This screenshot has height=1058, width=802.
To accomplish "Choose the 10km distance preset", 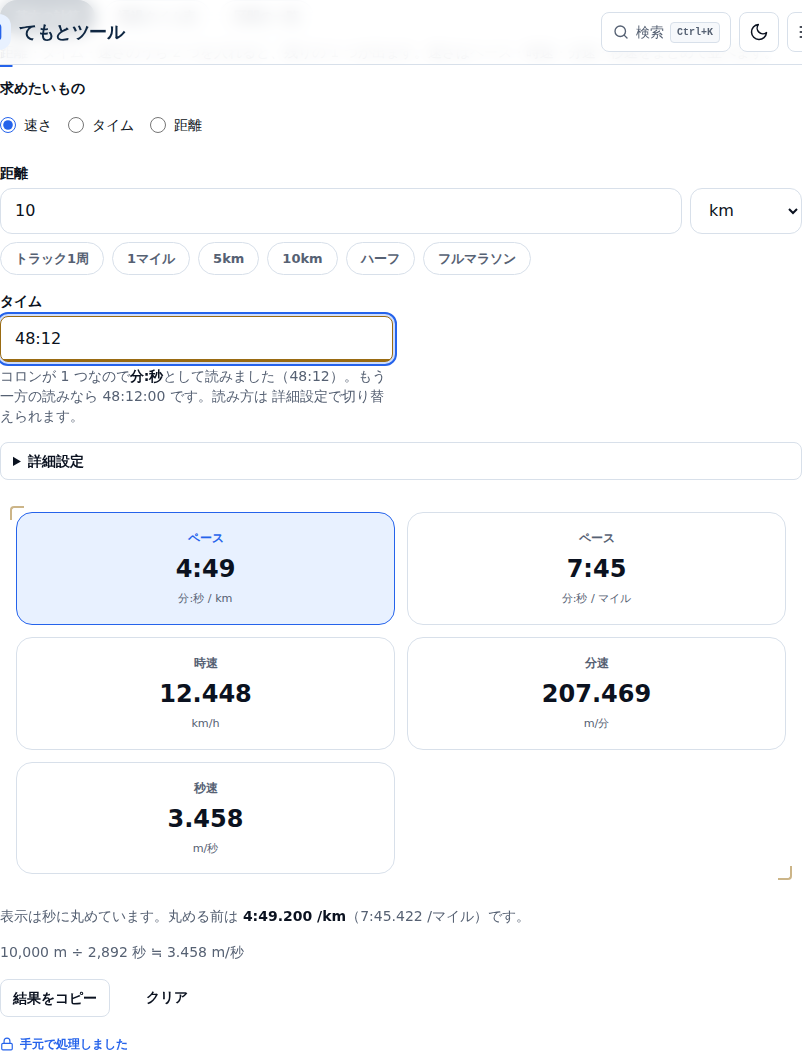I will point(302,258).
